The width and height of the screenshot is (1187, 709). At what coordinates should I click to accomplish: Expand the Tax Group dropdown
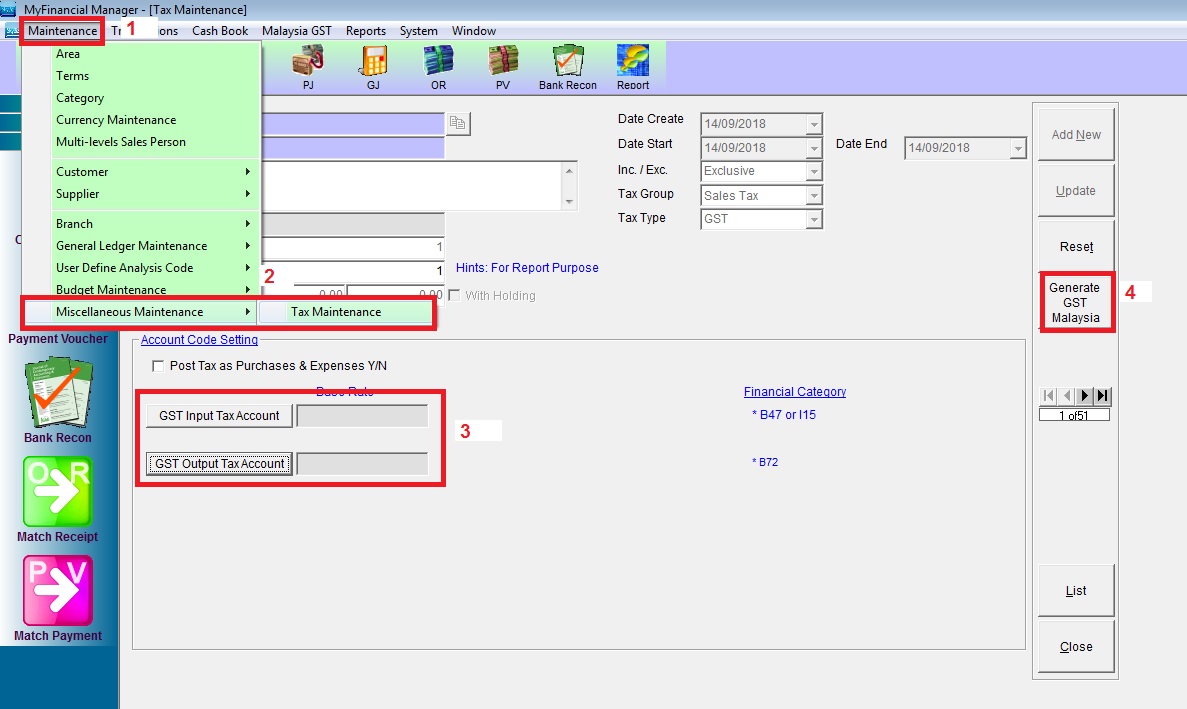coord(814,196)
